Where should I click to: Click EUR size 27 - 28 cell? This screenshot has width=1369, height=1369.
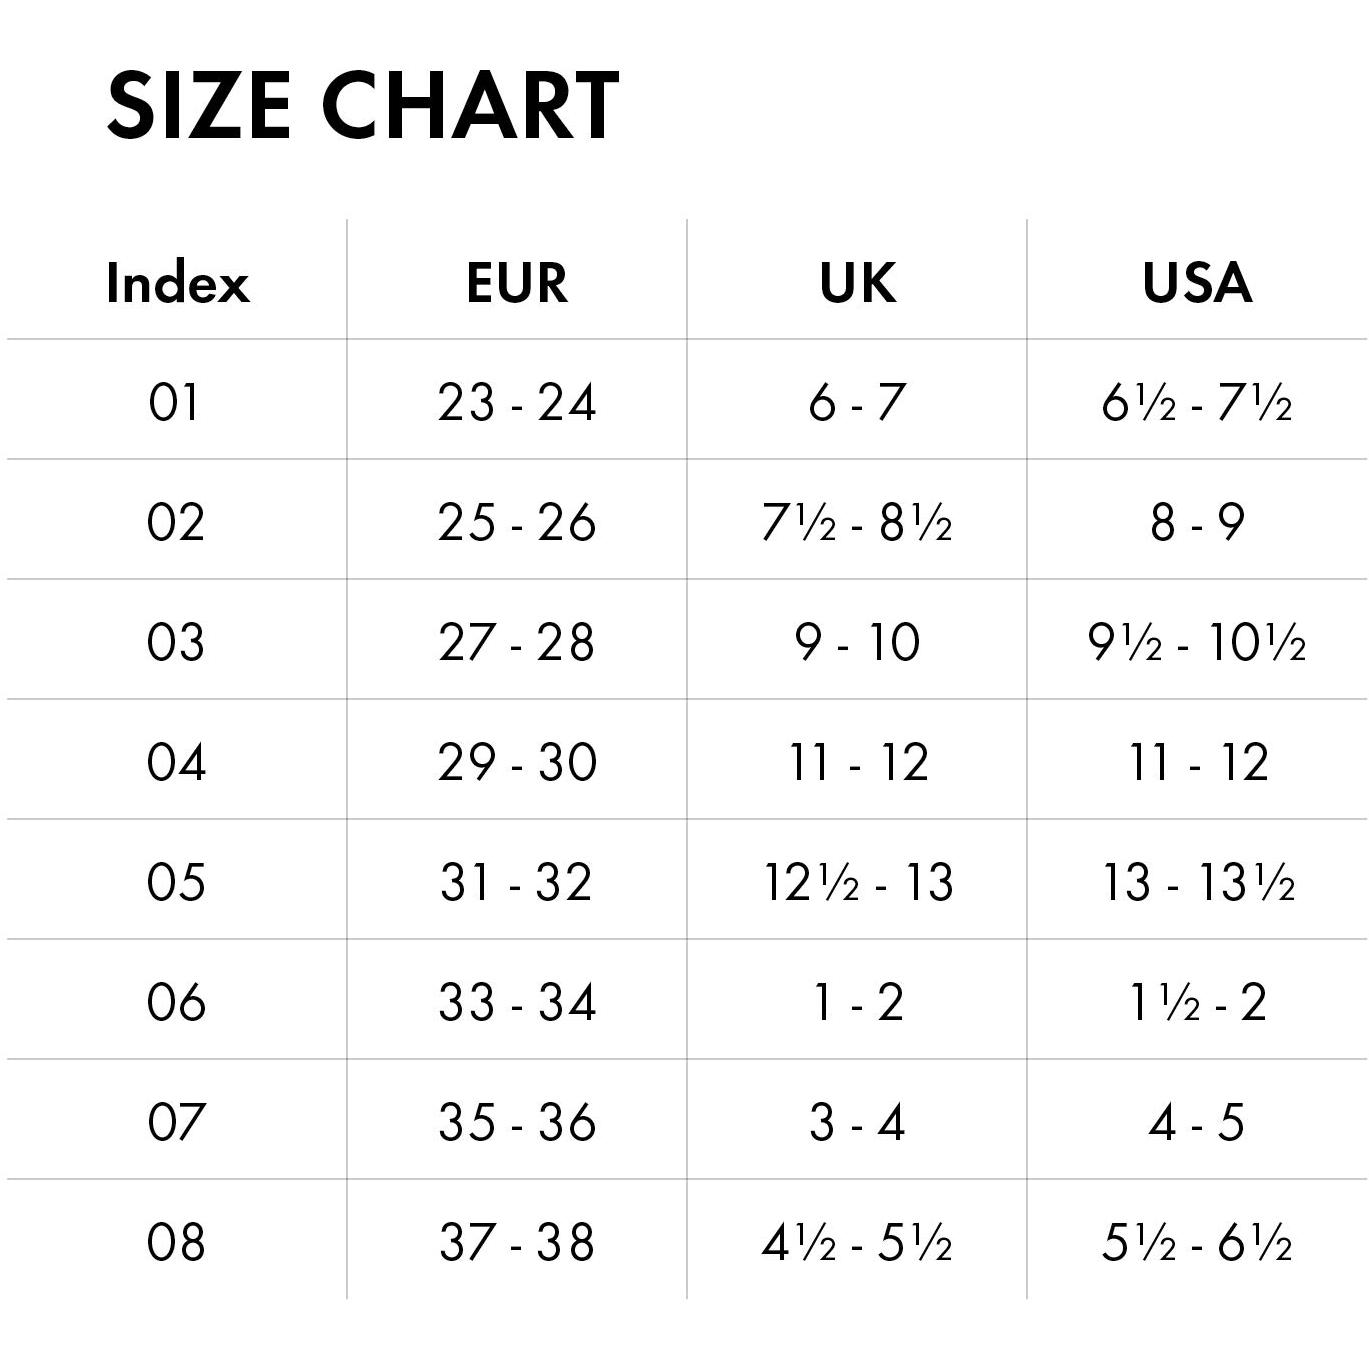click(x=517, y=643)
